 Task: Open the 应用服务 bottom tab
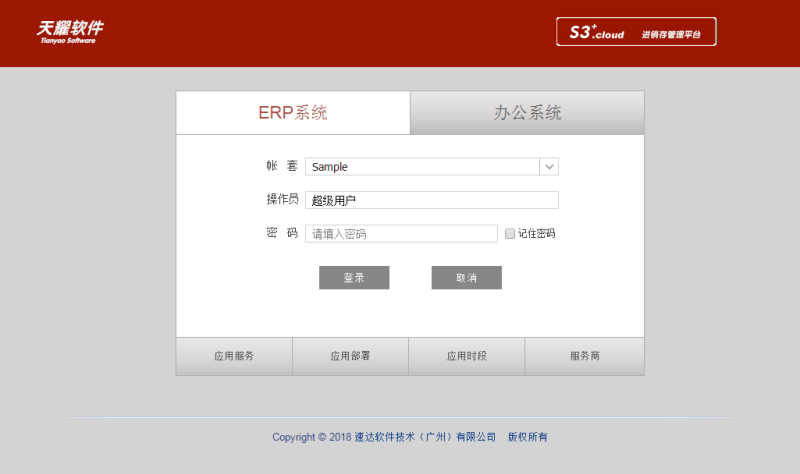coord(234,356)
